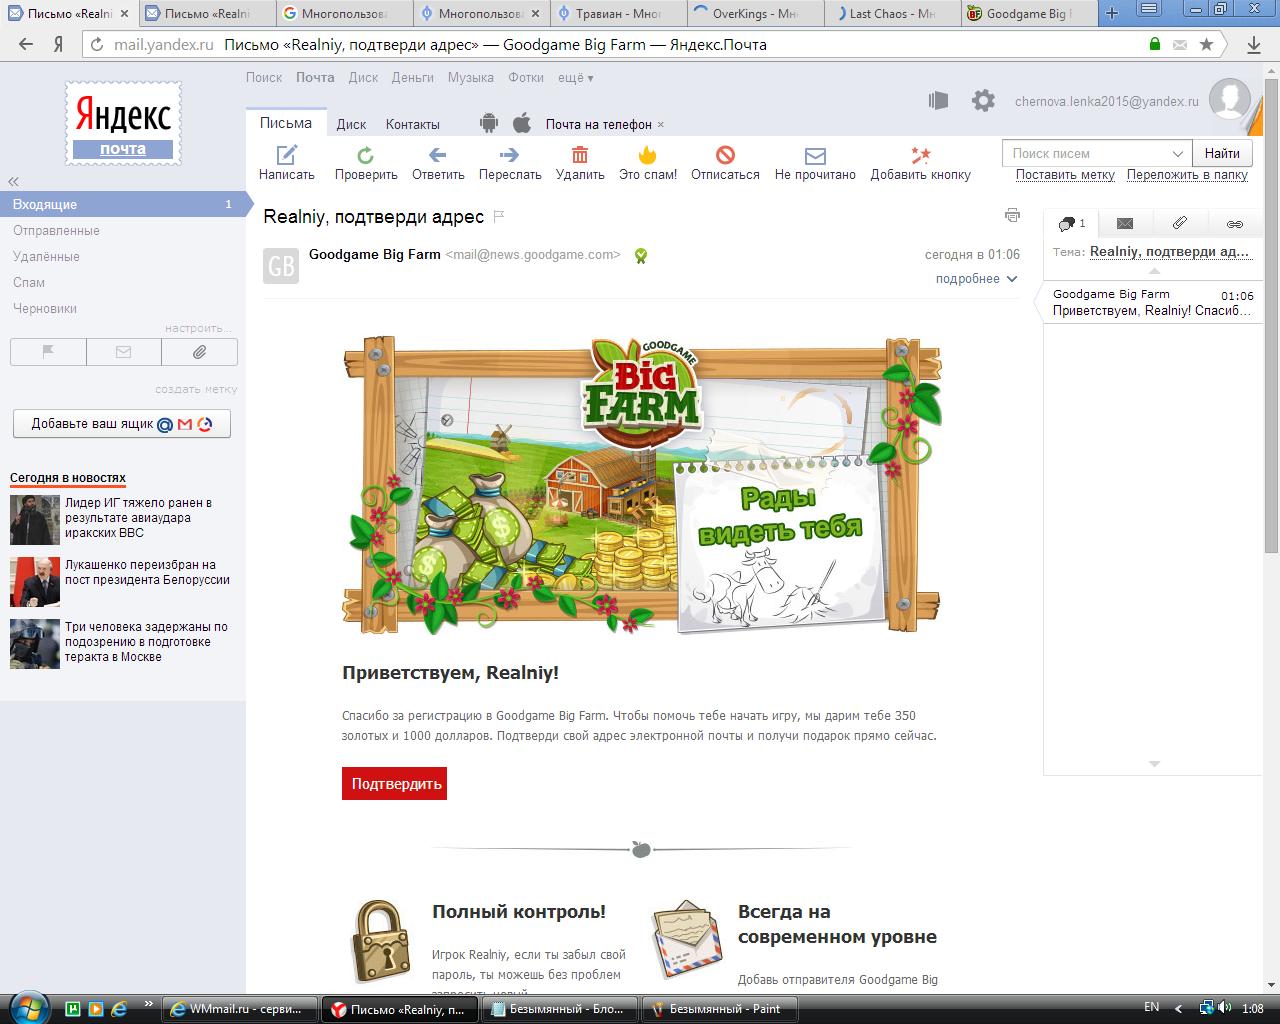Open the search options dropdown arrow
The width and height of the screenshot is (1280, 1024).
point(1177,153)
